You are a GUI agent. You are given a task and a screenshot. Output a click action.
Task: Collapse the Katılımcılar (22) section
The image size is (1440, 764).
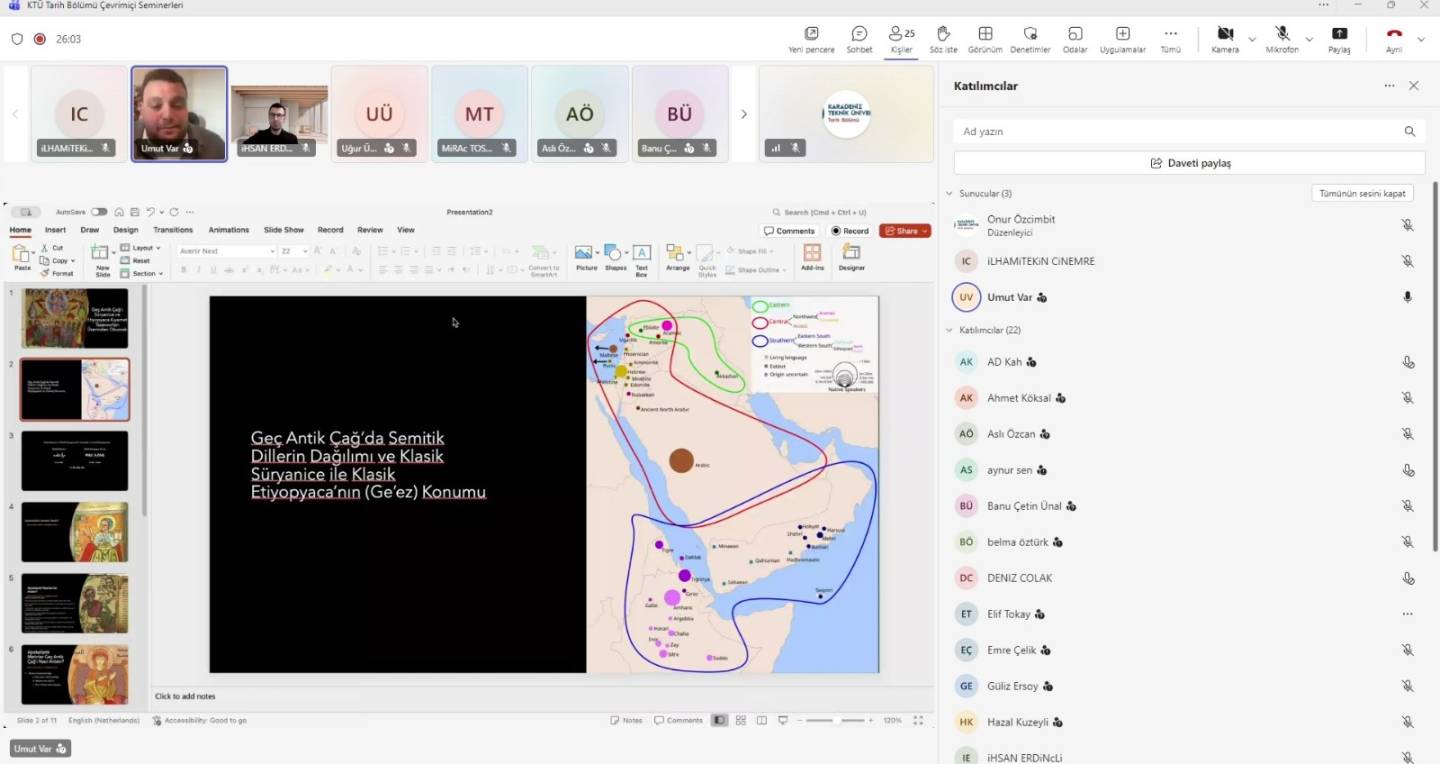[x=950, y=330]
